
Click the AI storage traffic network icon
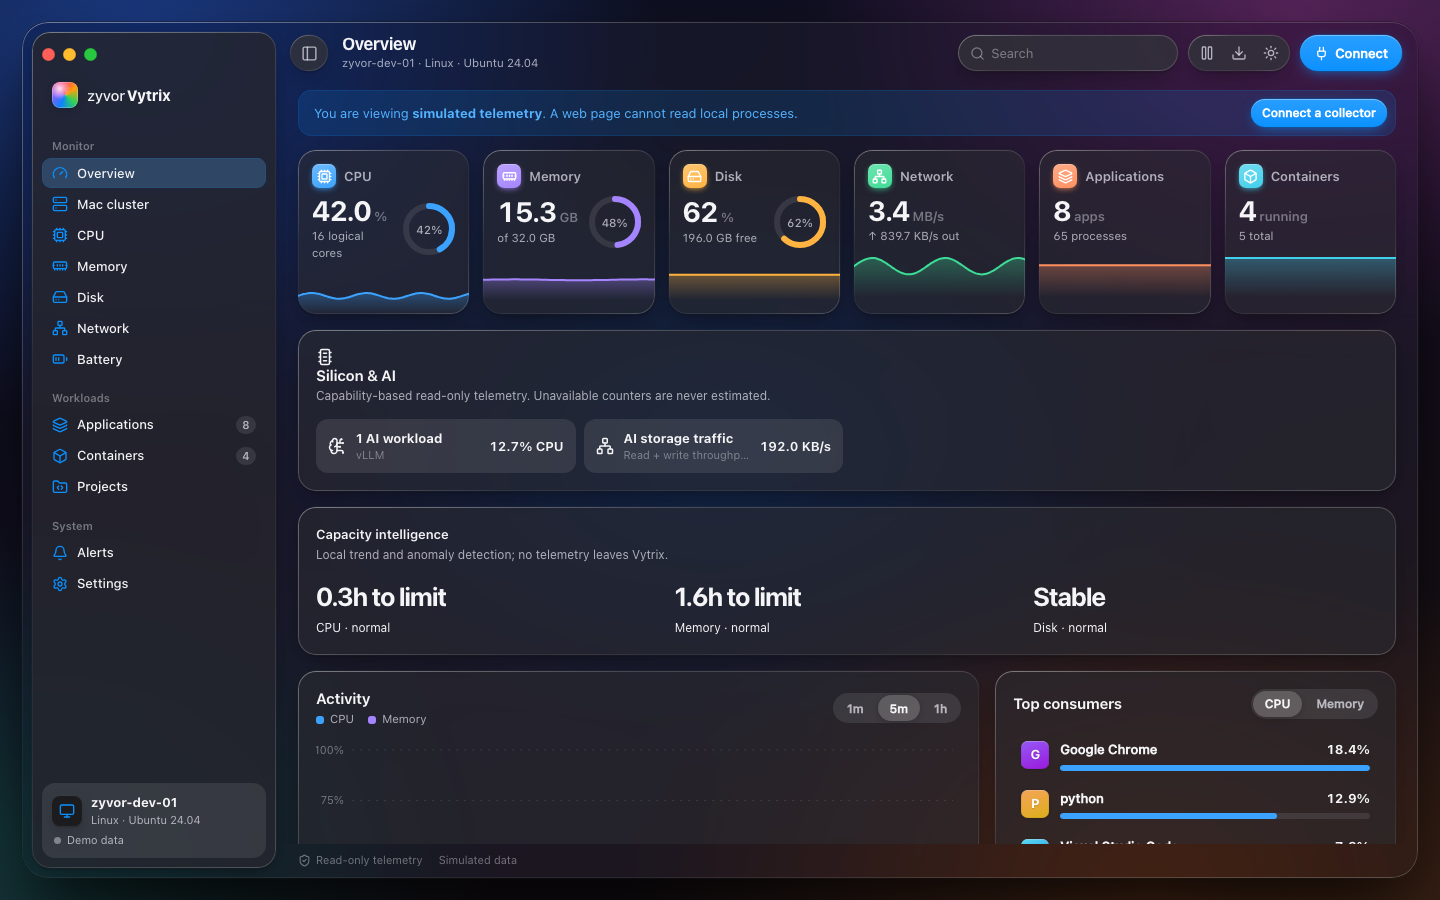(x=605, y=446)
